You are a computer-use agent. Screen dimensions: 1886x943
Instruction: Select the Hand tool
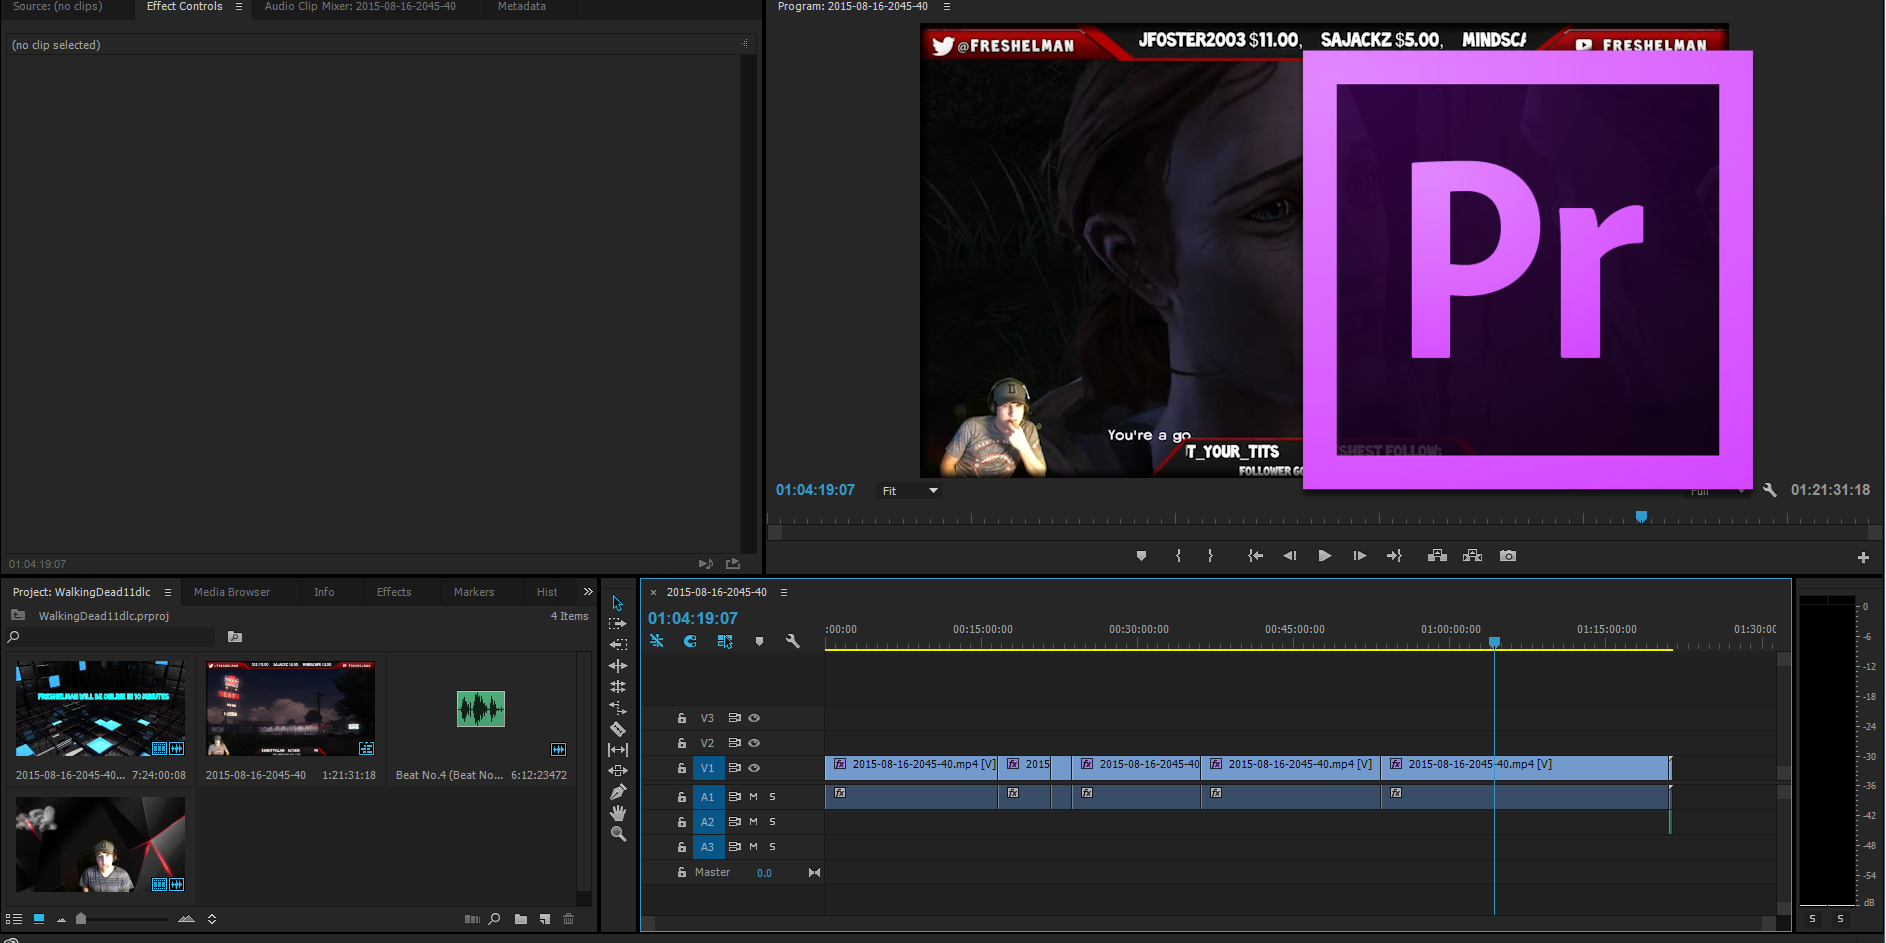[618, 813]
